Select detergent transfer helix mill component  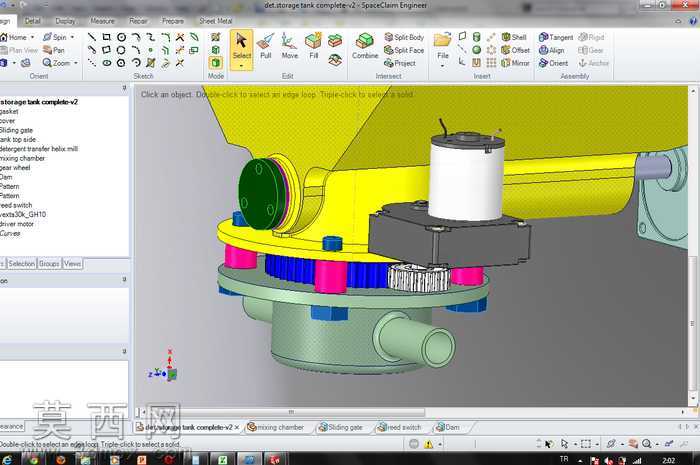39,149
